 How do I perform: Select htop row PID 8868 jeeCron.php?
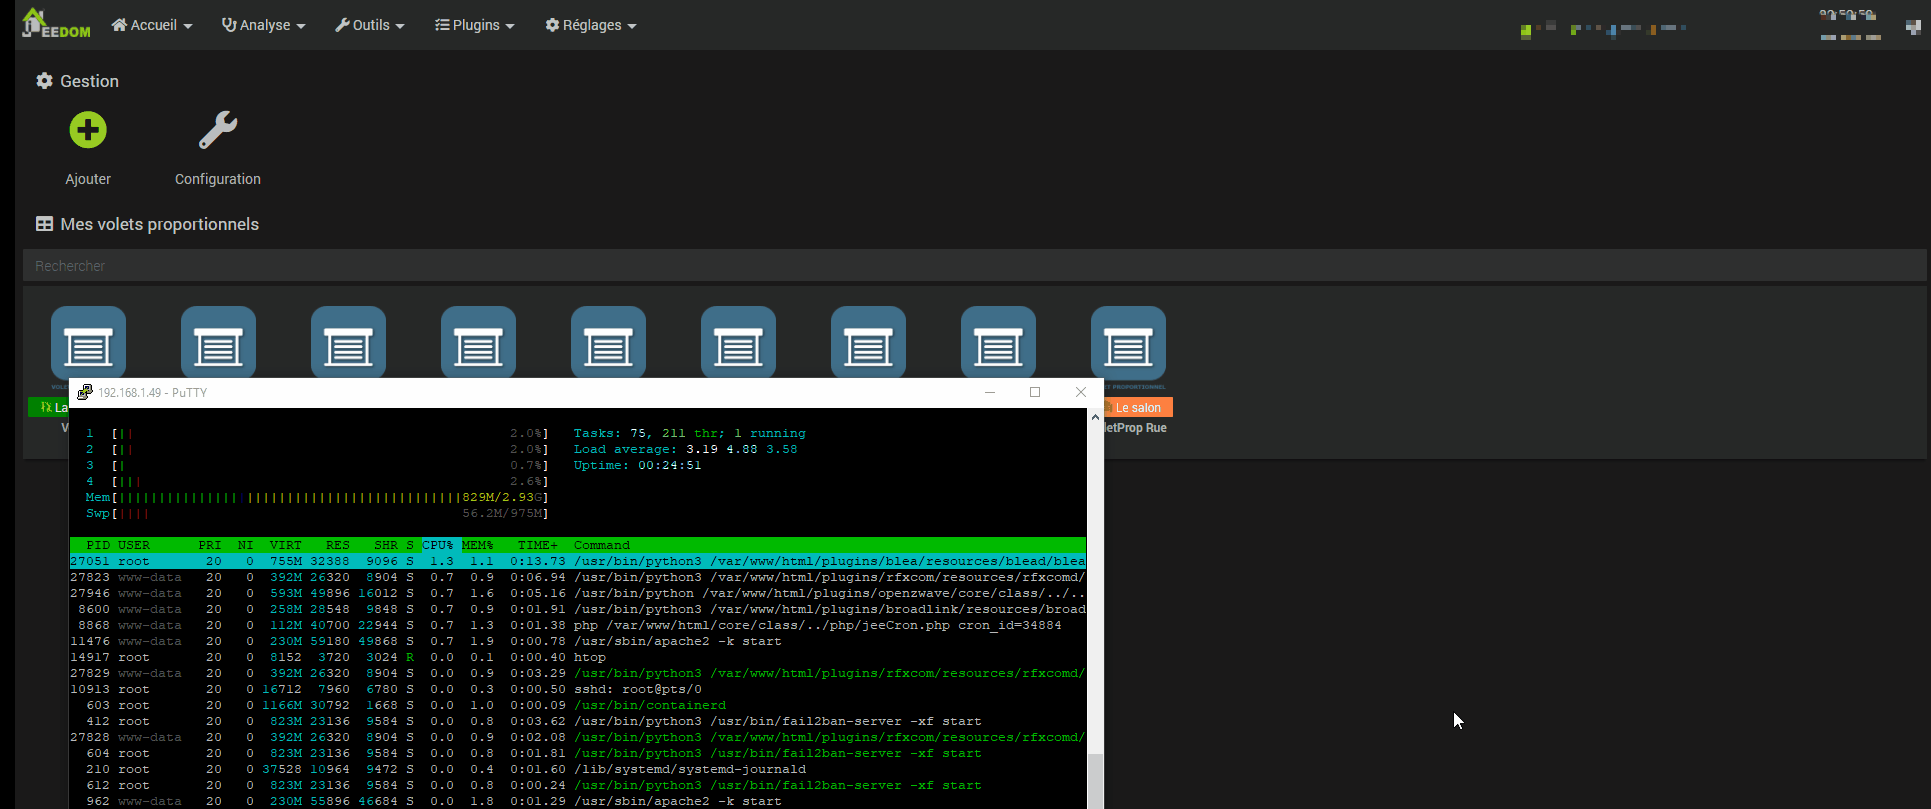click(578, 625)
